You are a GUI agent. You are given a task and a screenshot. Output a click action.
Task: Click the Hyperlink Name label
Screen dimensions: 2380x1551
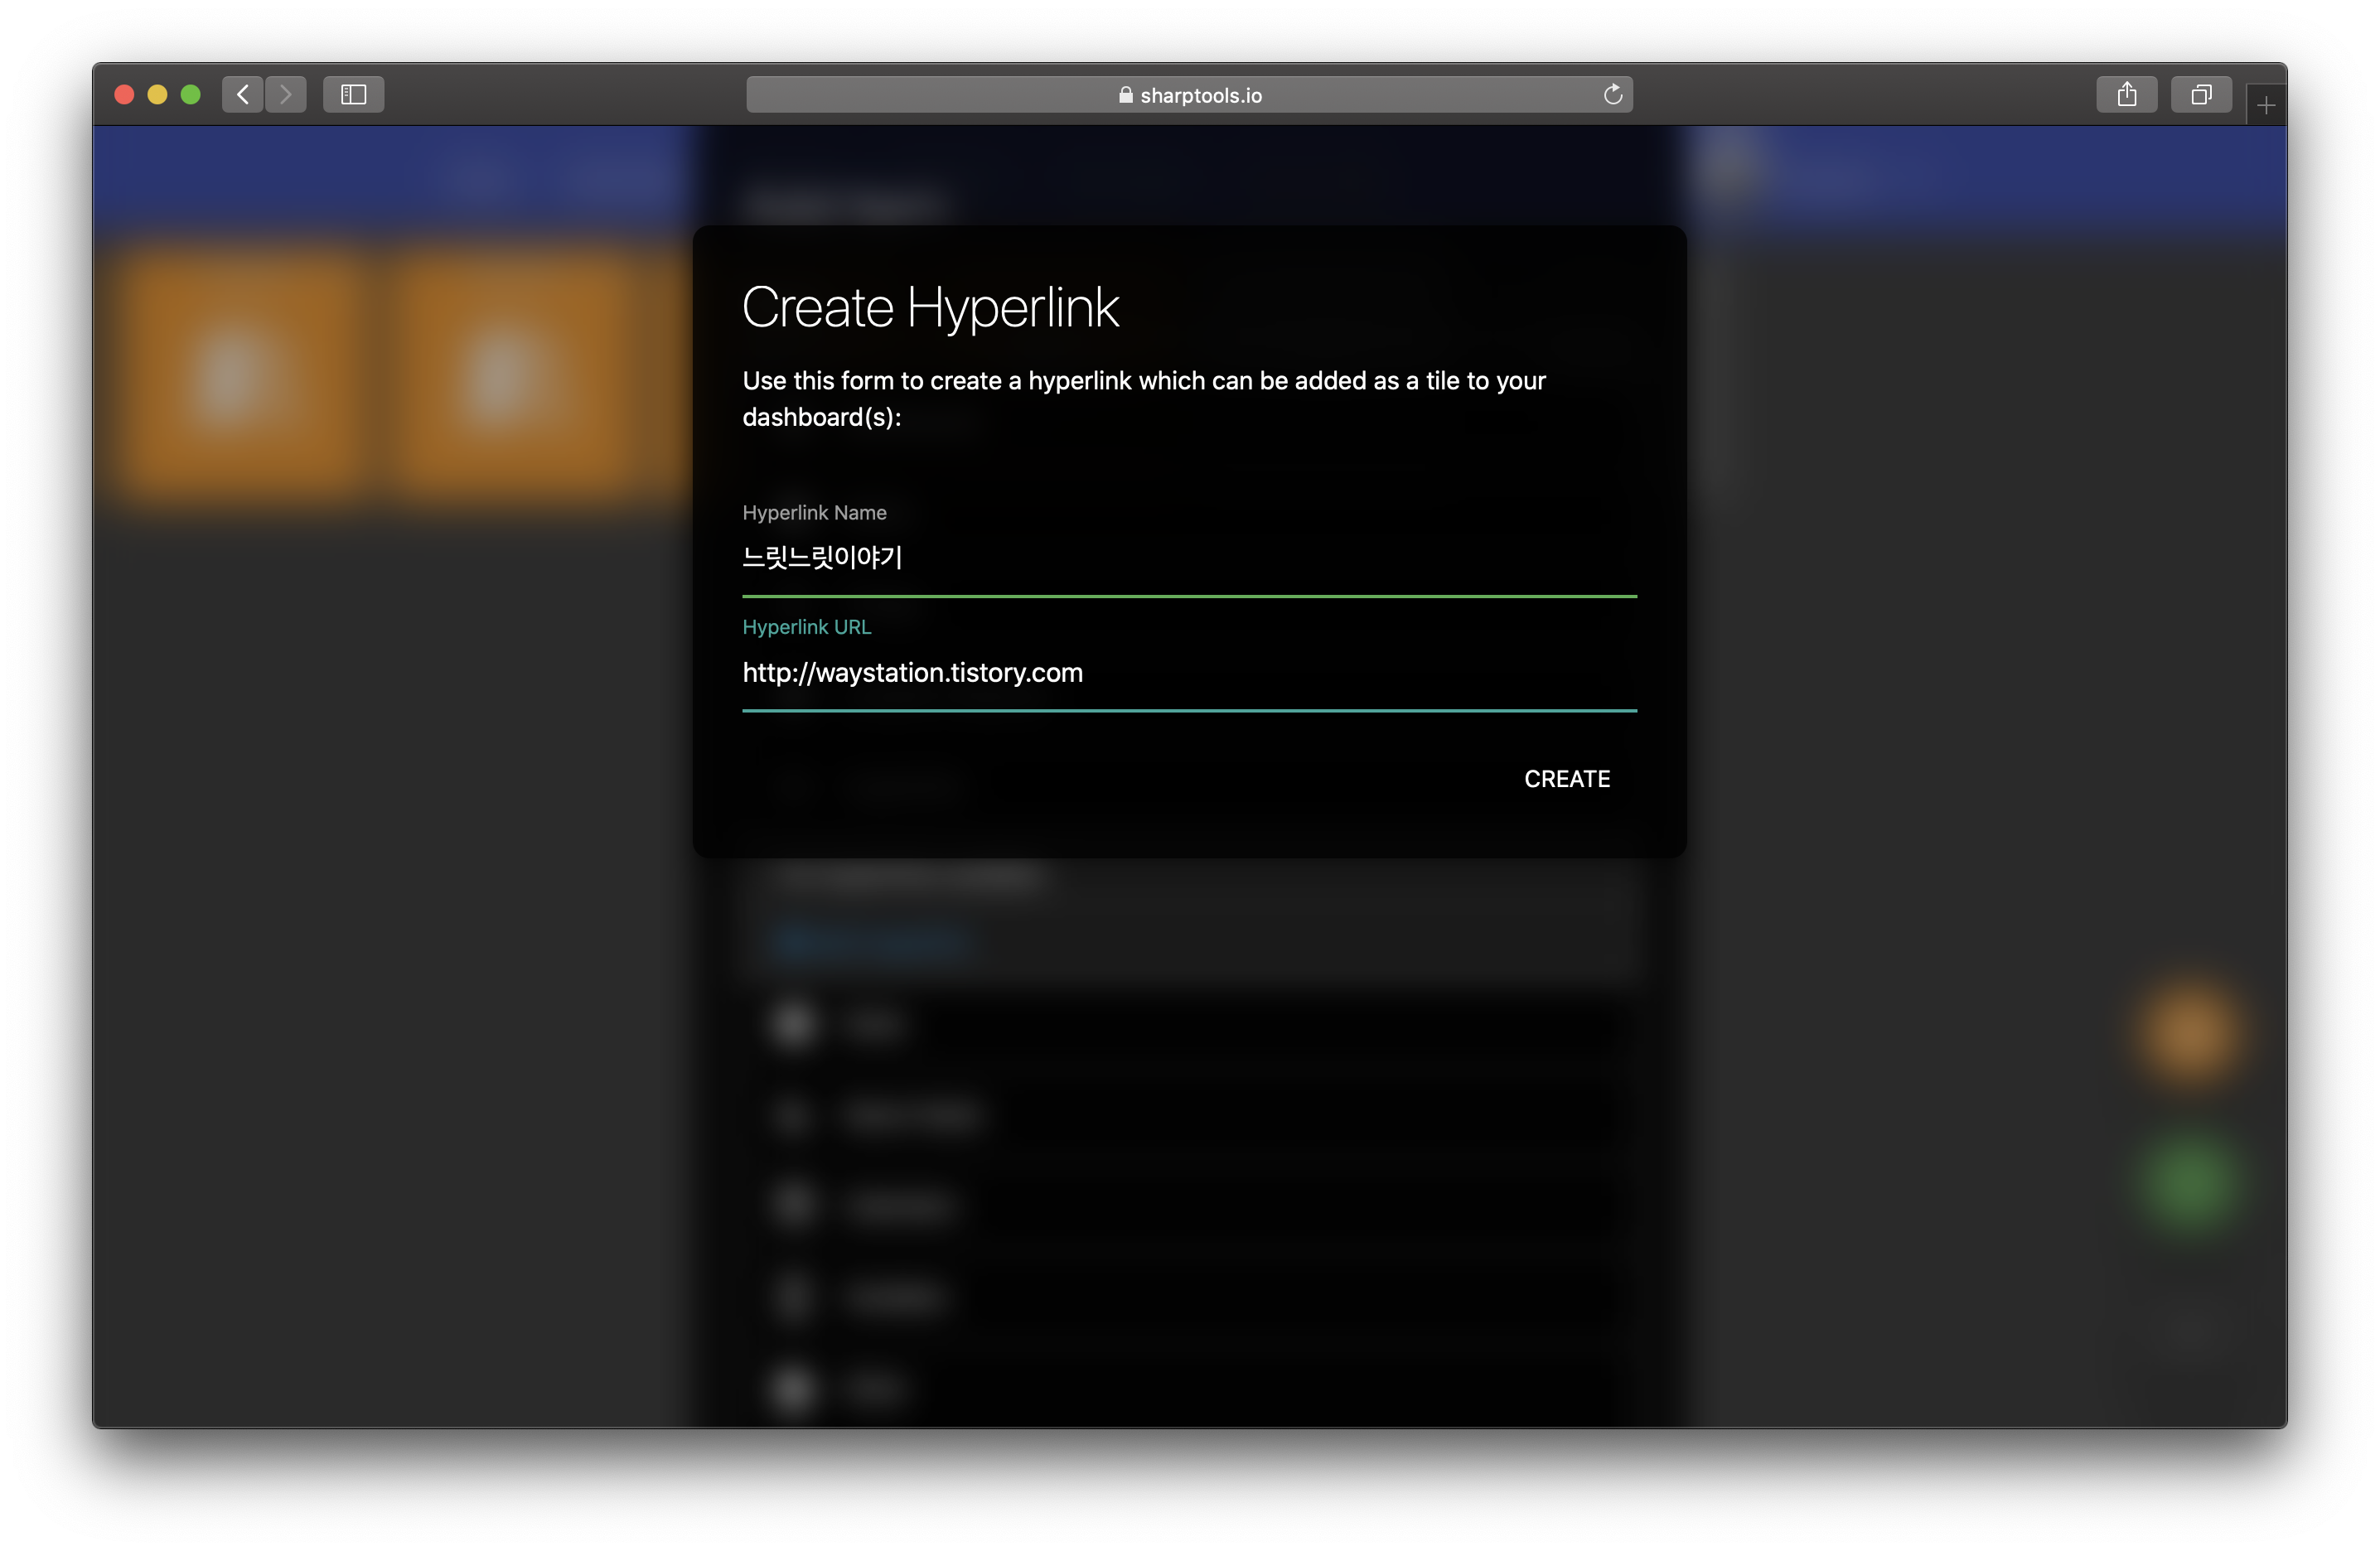pyautogui.click(x=813, y=513)
